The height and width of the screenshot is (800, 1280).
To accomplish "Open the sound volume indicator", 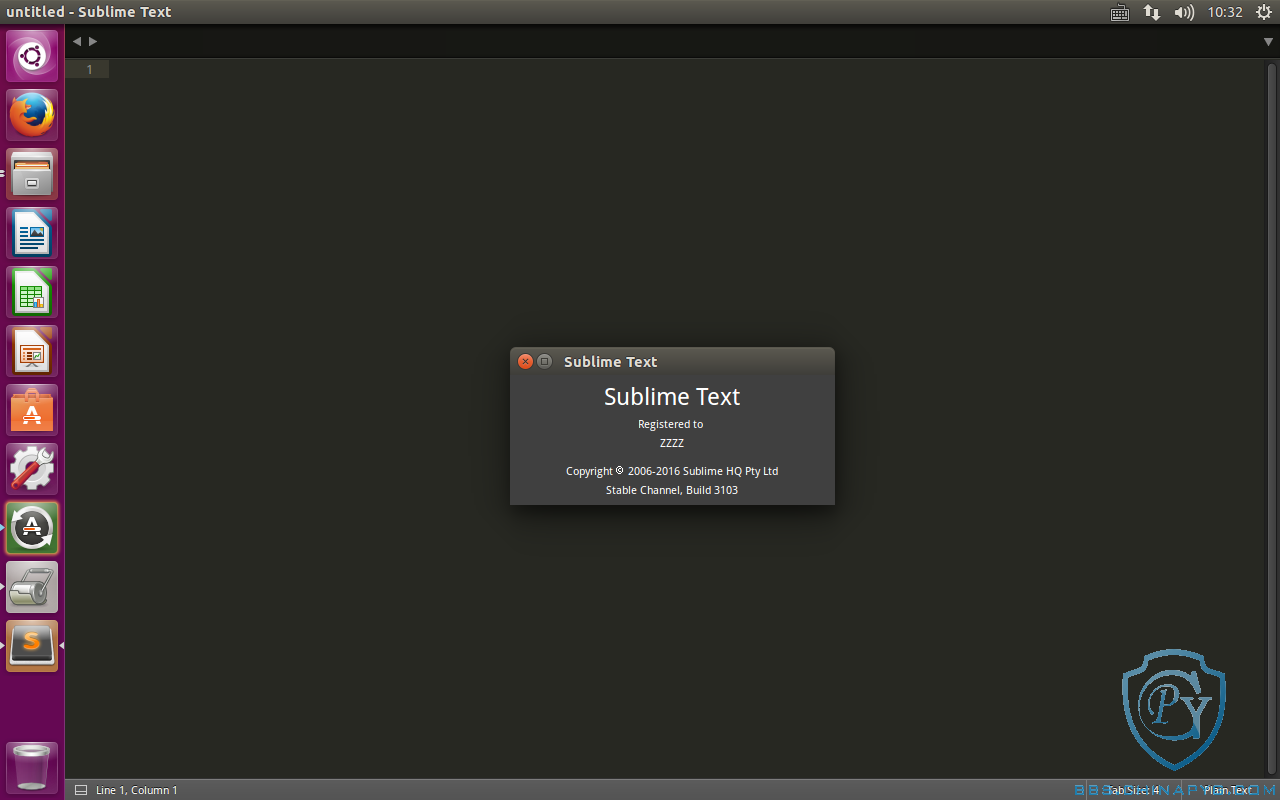I will 1184,12.
